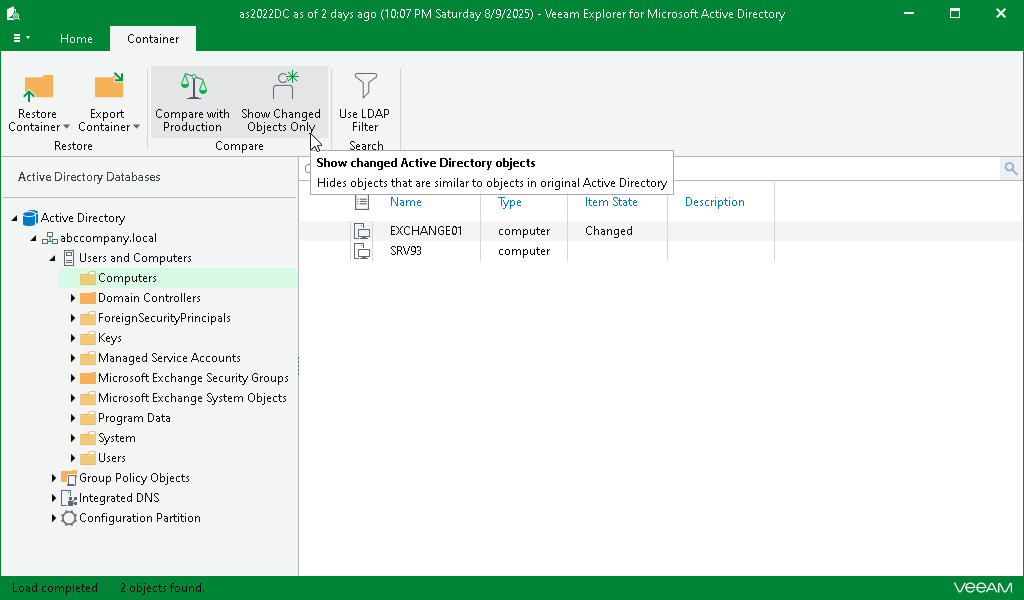Image resolution: width=1024 pixels, height=600 pixels.
Task: Click the Export Container icon
Action: [x=108, y=86]
